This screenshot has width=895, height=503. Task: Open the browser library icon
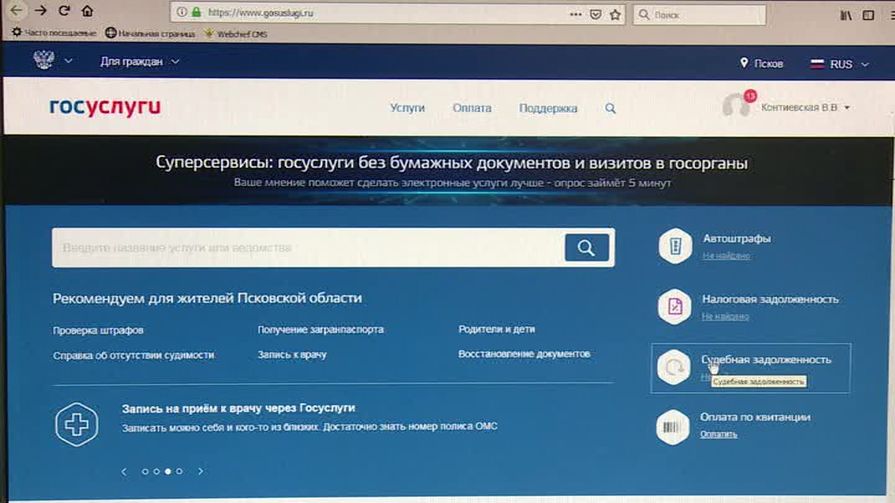point(846,15)
